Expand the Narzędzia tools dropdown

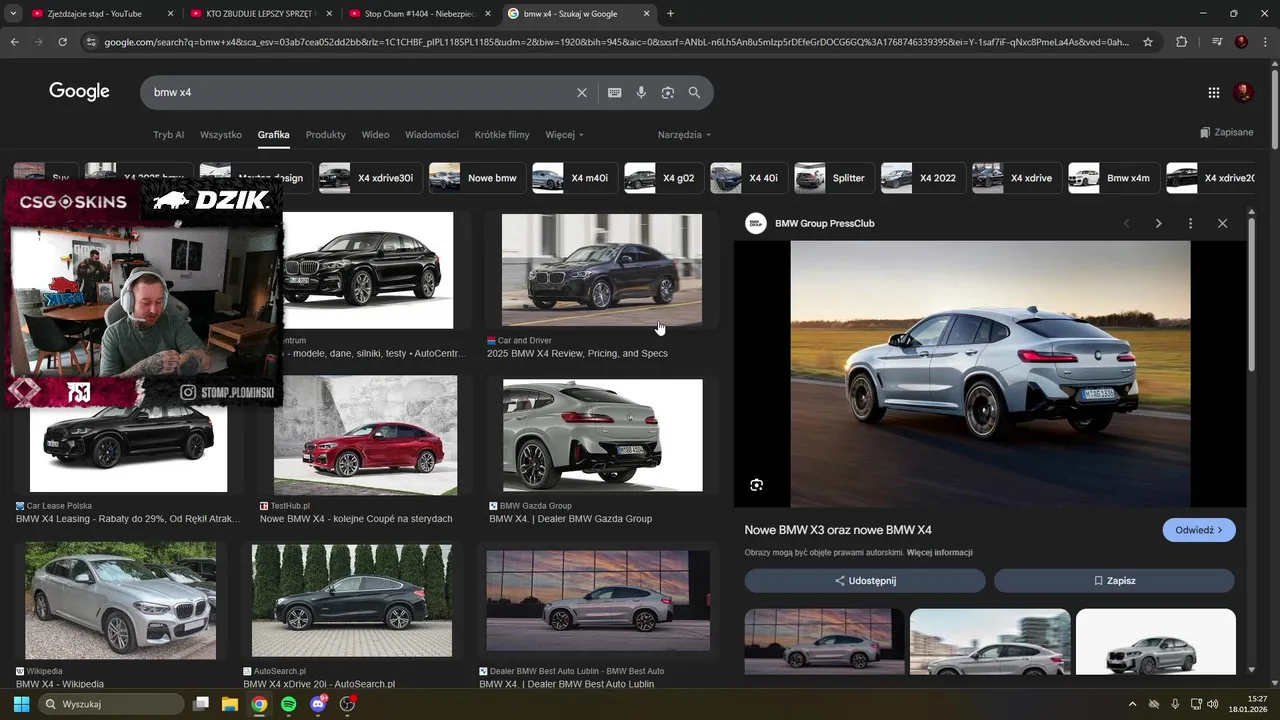tap(684, 135)
